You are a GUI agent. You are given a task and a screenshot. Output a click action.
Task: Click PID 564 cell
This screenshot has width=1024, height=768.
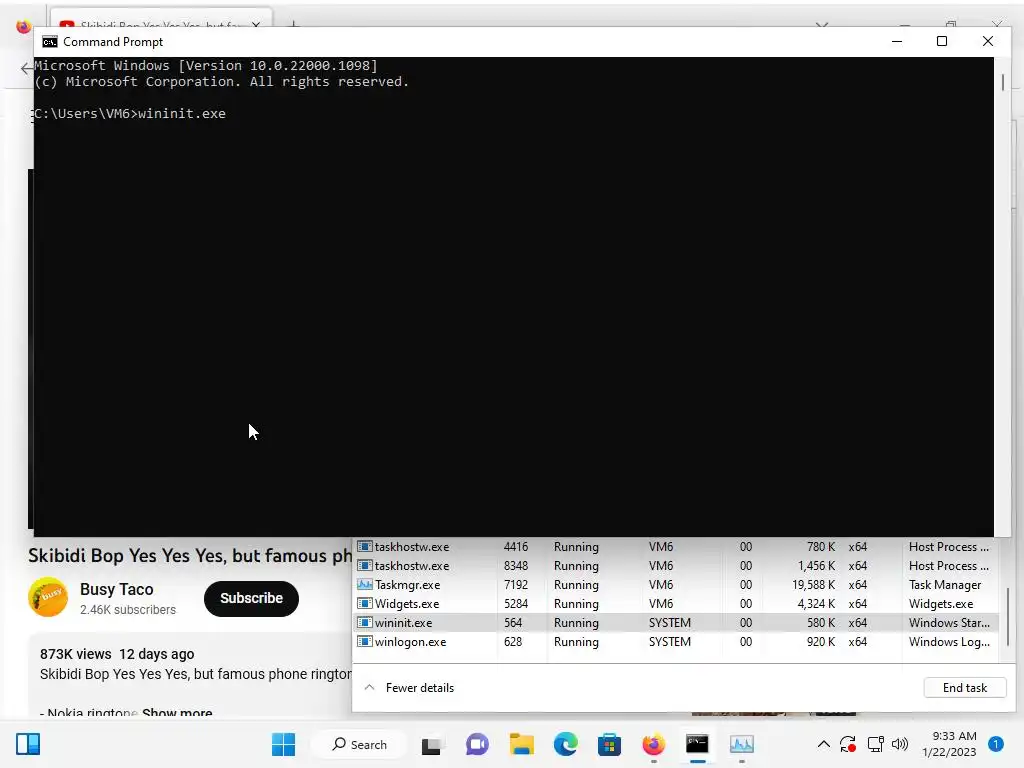pyautogui.click(x=513, y=622)
